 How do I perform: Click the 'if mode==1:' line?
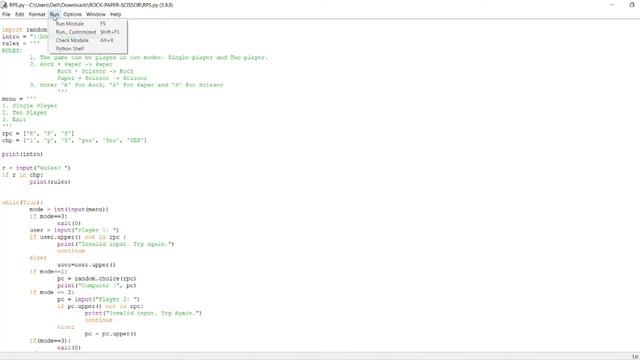[48, 272]
